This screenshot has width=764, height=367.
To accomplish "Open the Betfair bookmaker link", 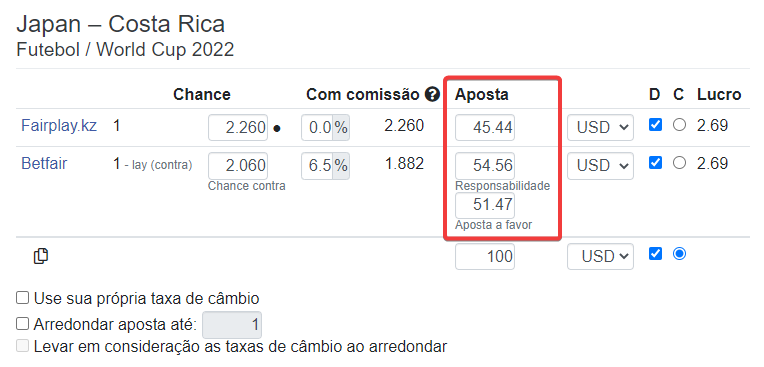I will (44, 163).
